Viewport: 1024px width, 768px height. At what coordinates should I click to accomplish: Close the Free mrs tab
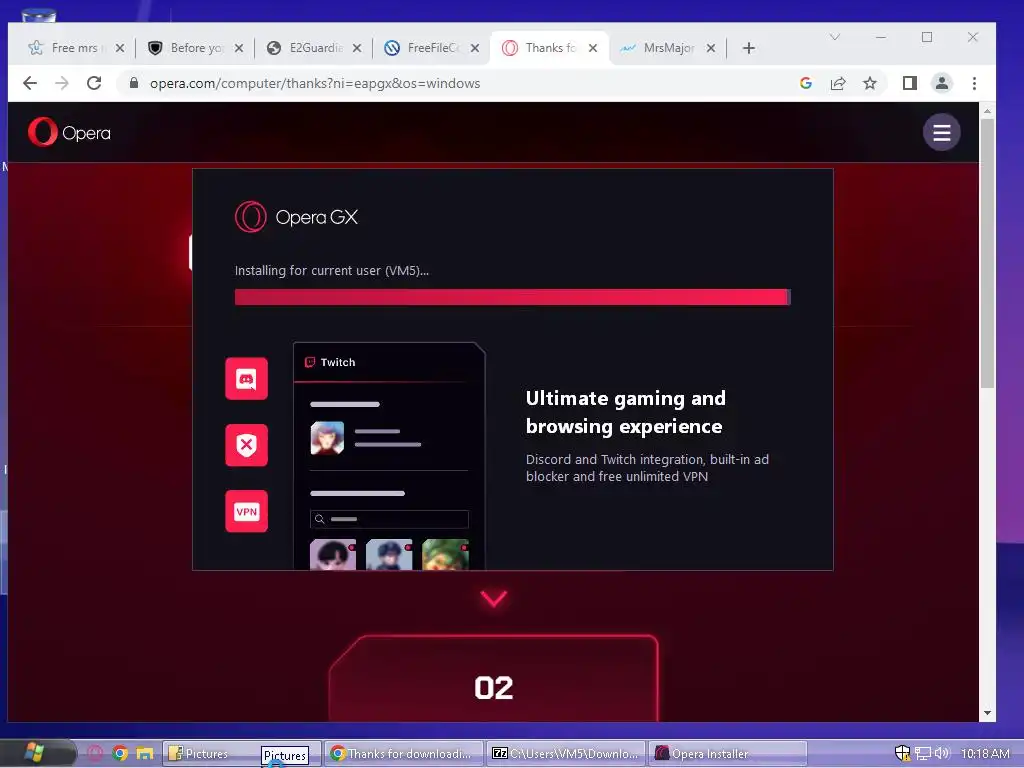(120, 48)
